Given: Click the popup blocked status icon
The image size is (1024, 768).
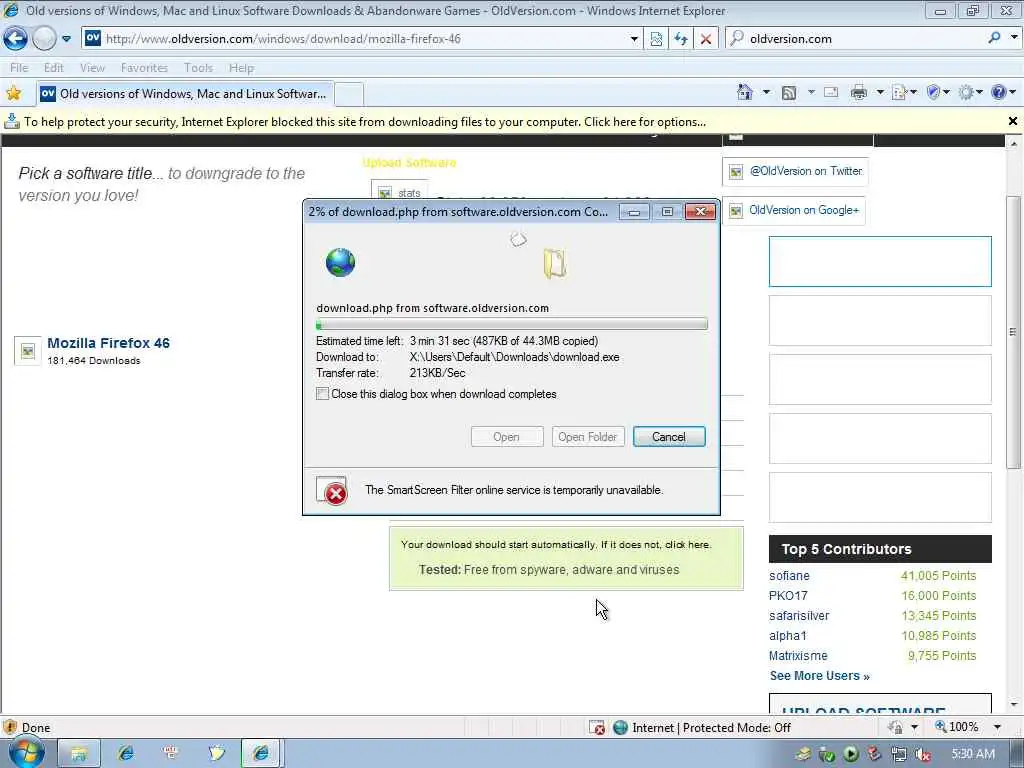Looking at the screenshot, I should (597, 728).
